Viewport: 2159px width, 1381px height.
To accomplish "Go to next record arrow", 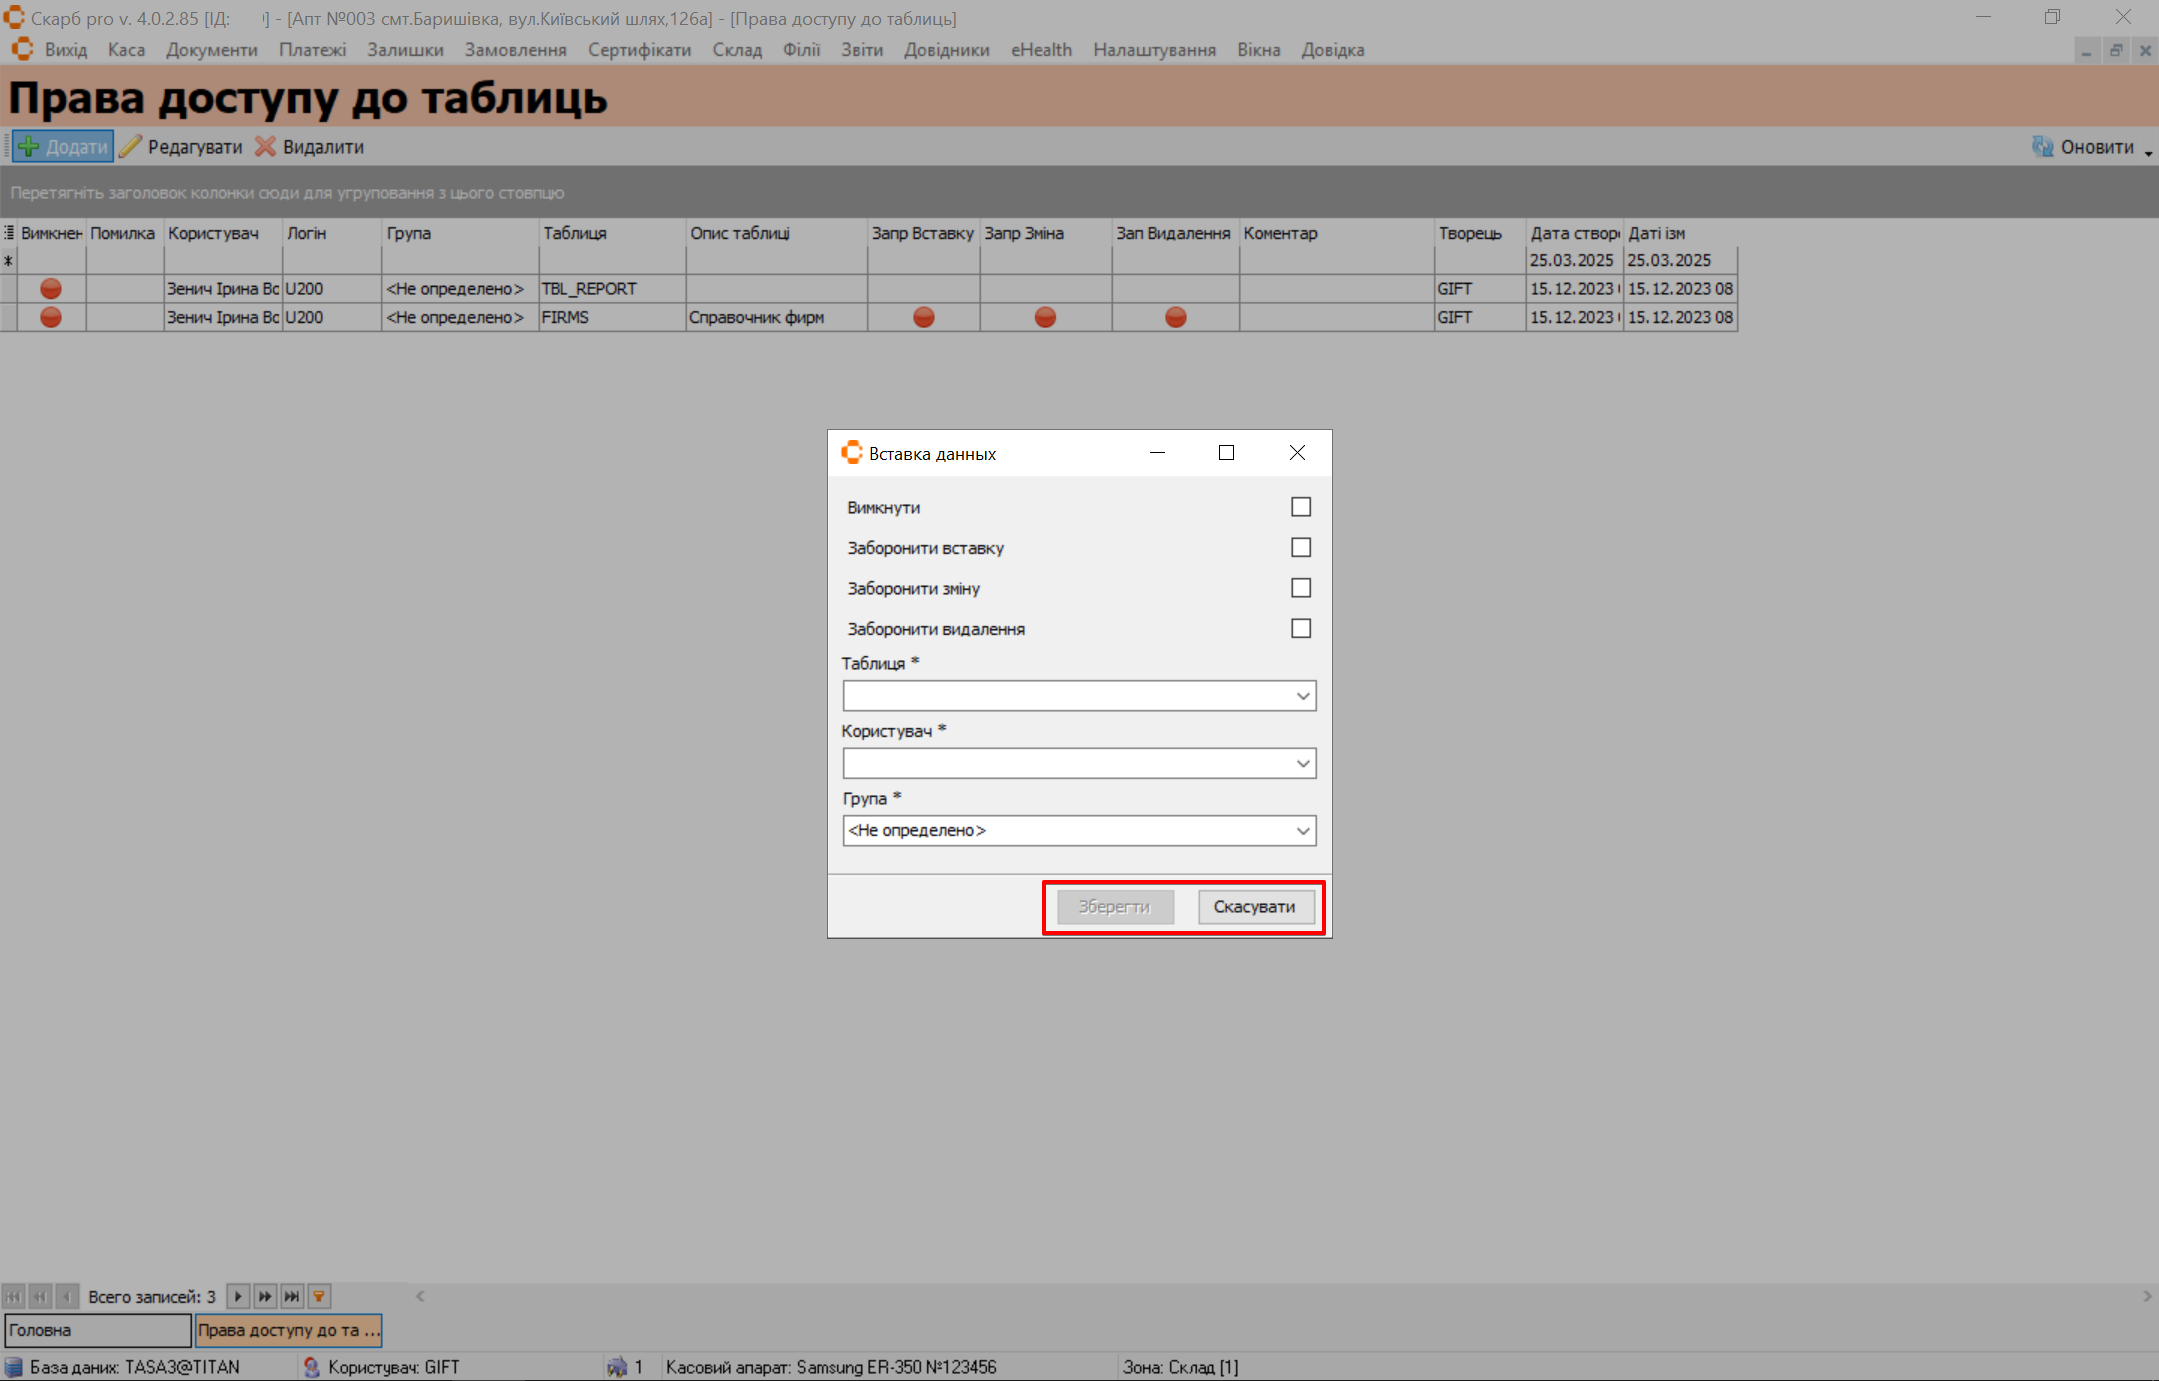I will point(238,1296).
